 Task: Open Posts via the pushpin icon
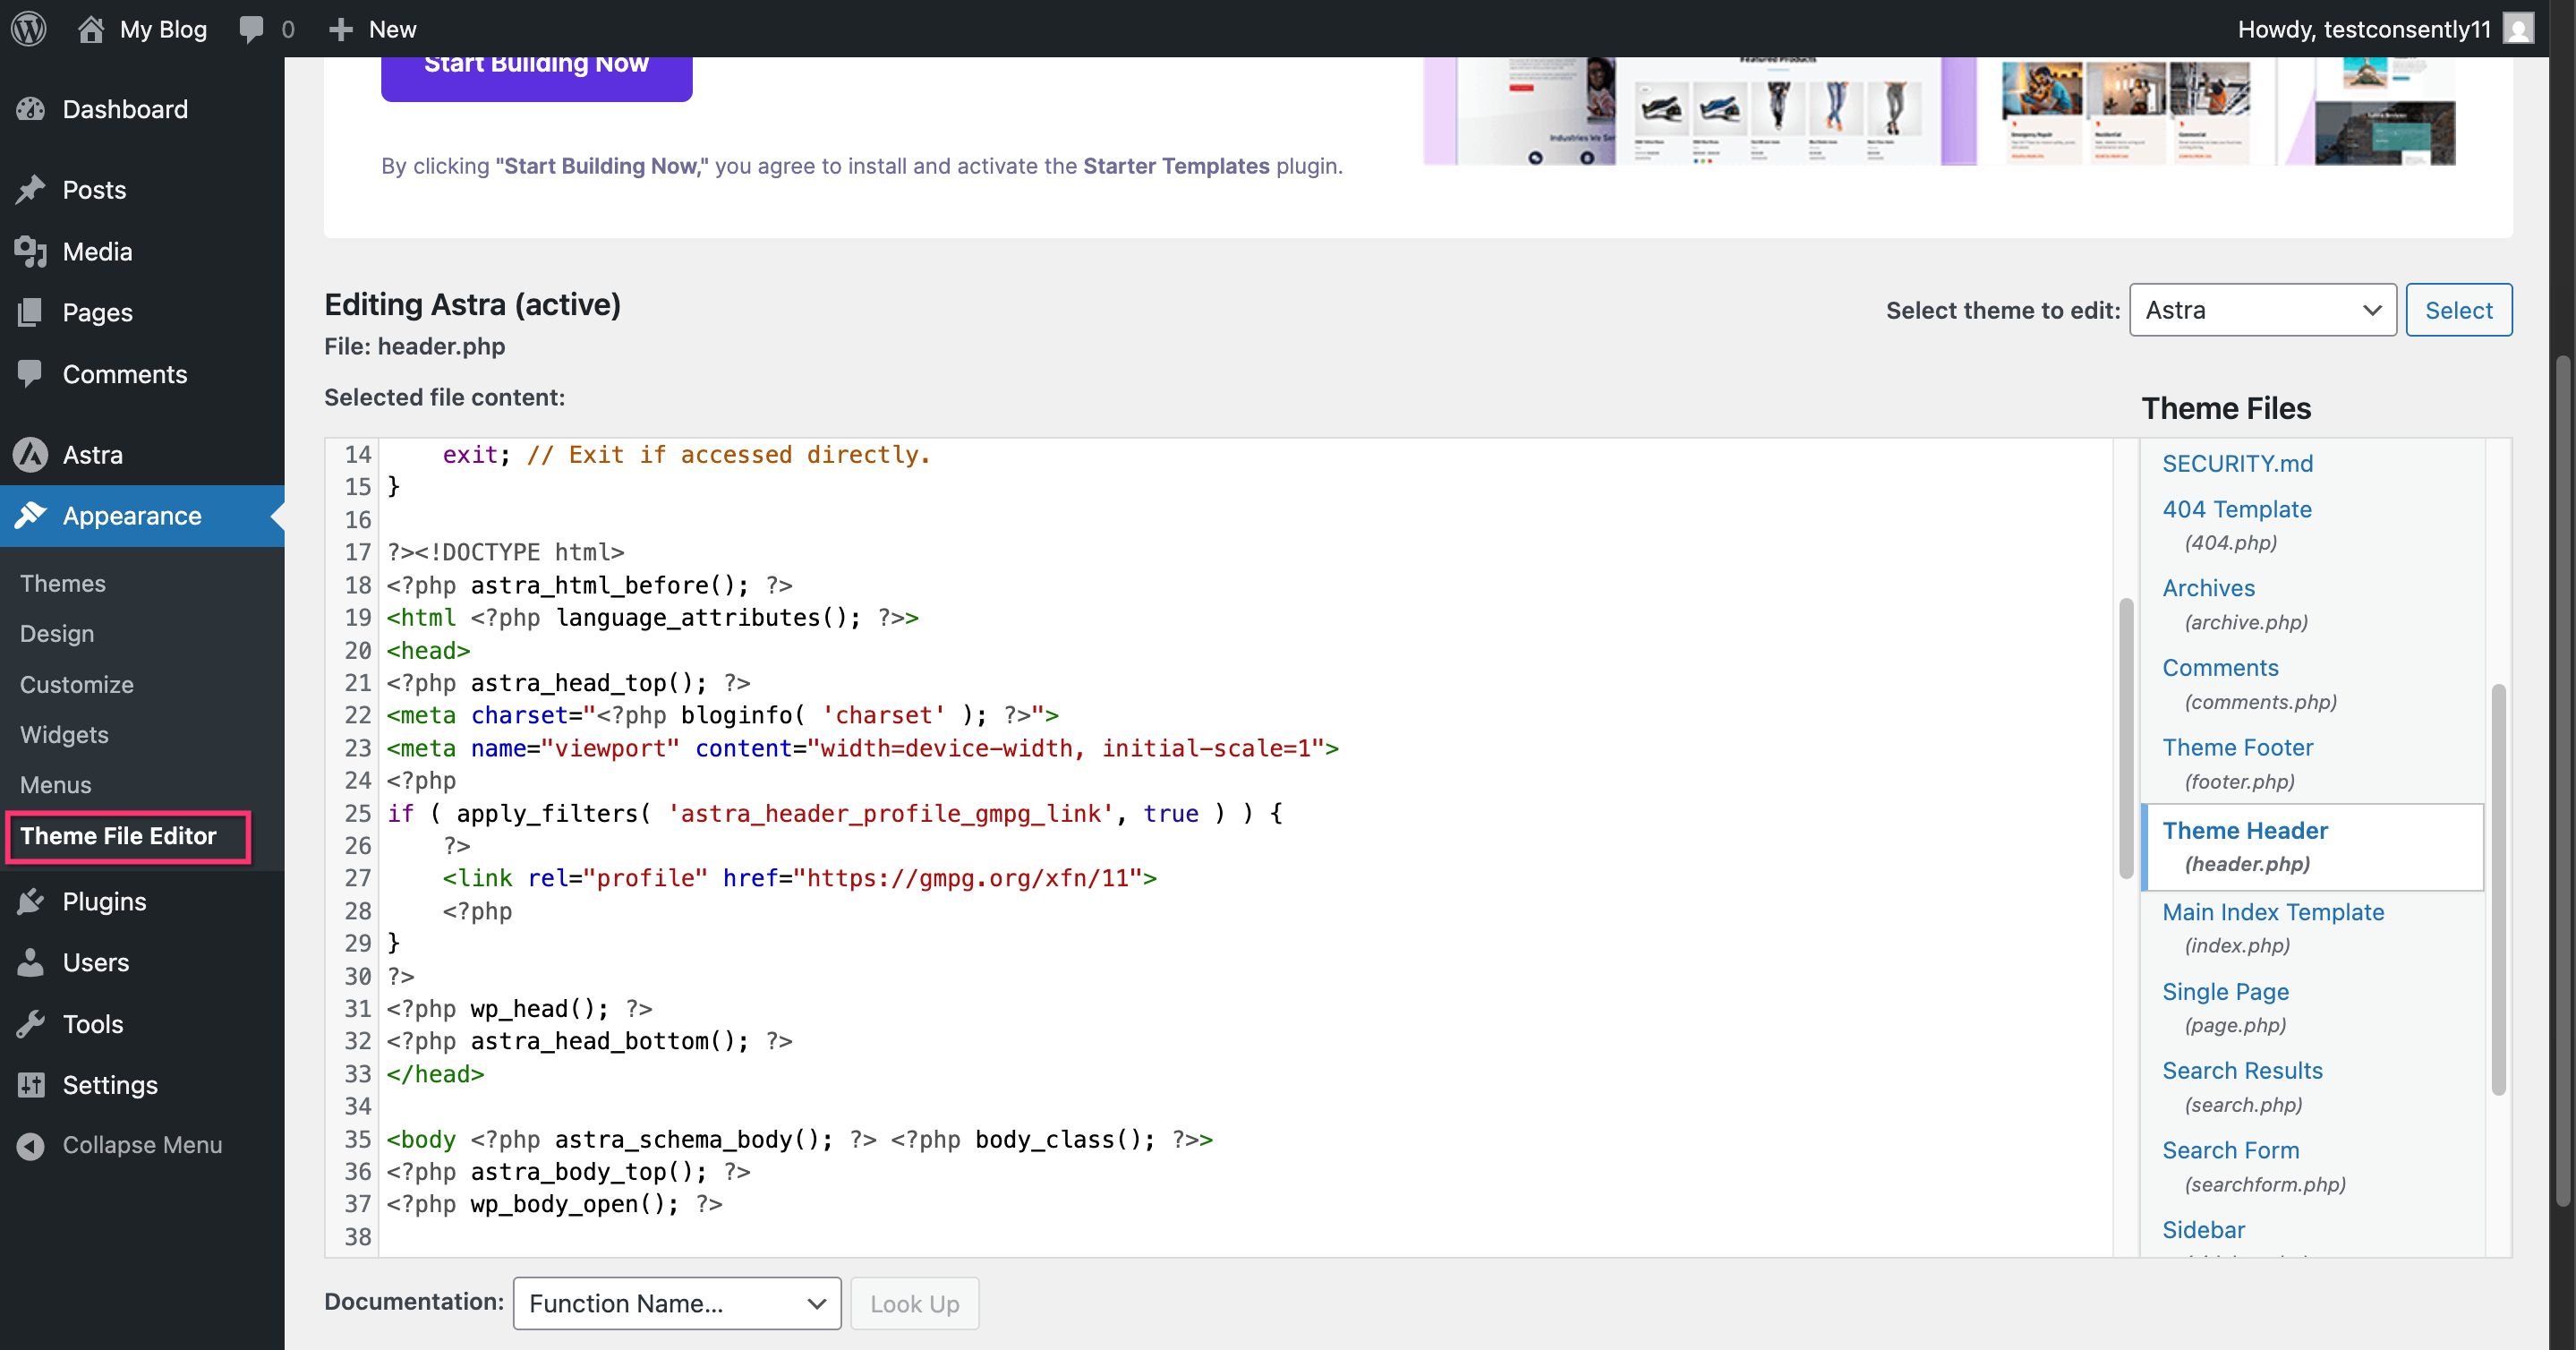click(x=31, y=189)
